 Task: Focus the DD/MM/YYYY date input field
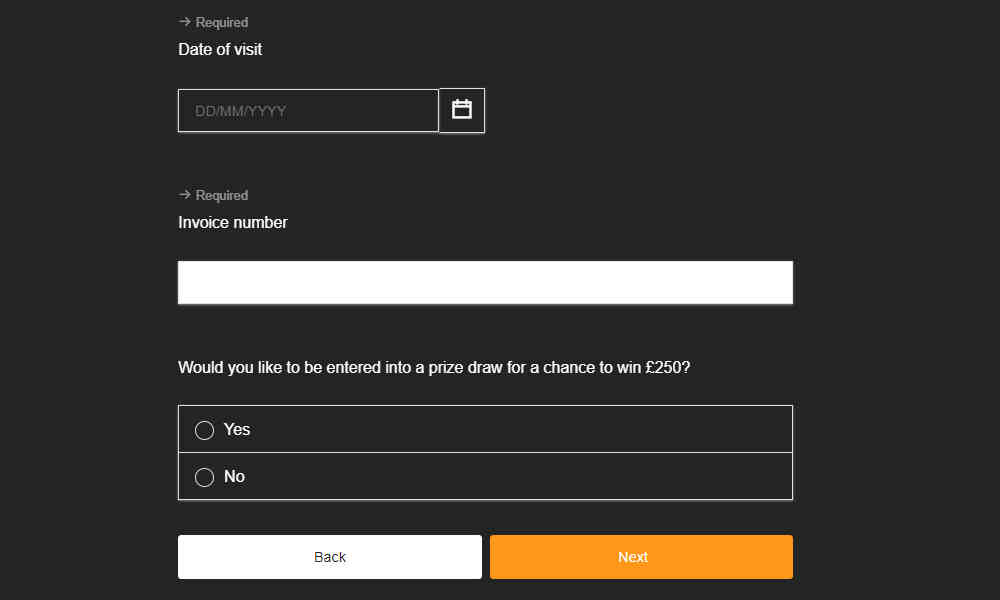[308, 110]
